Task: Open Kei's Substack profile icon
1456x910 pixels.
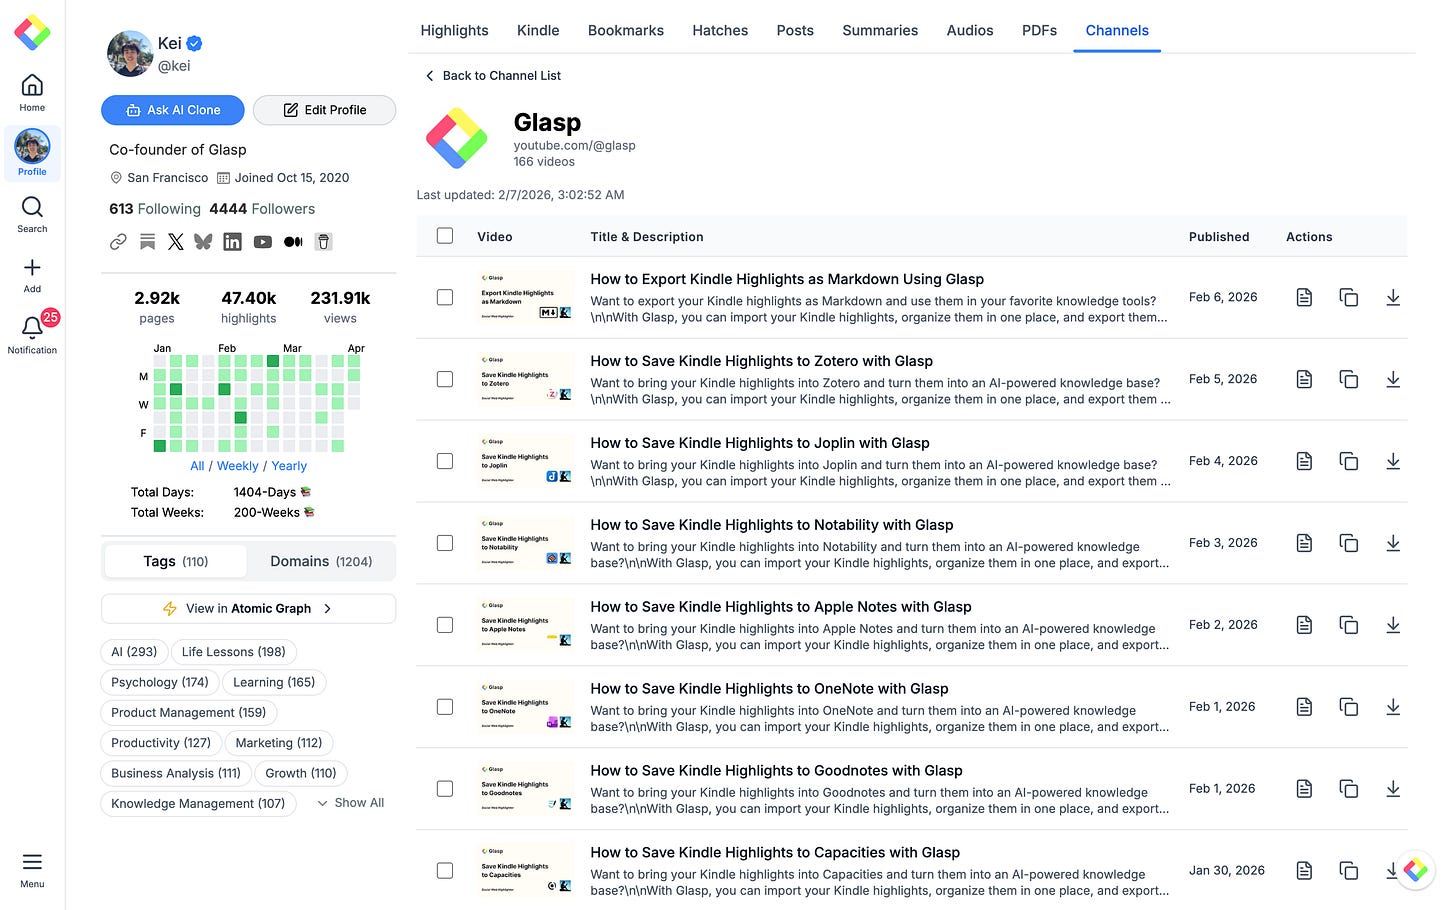Action: 147,241
